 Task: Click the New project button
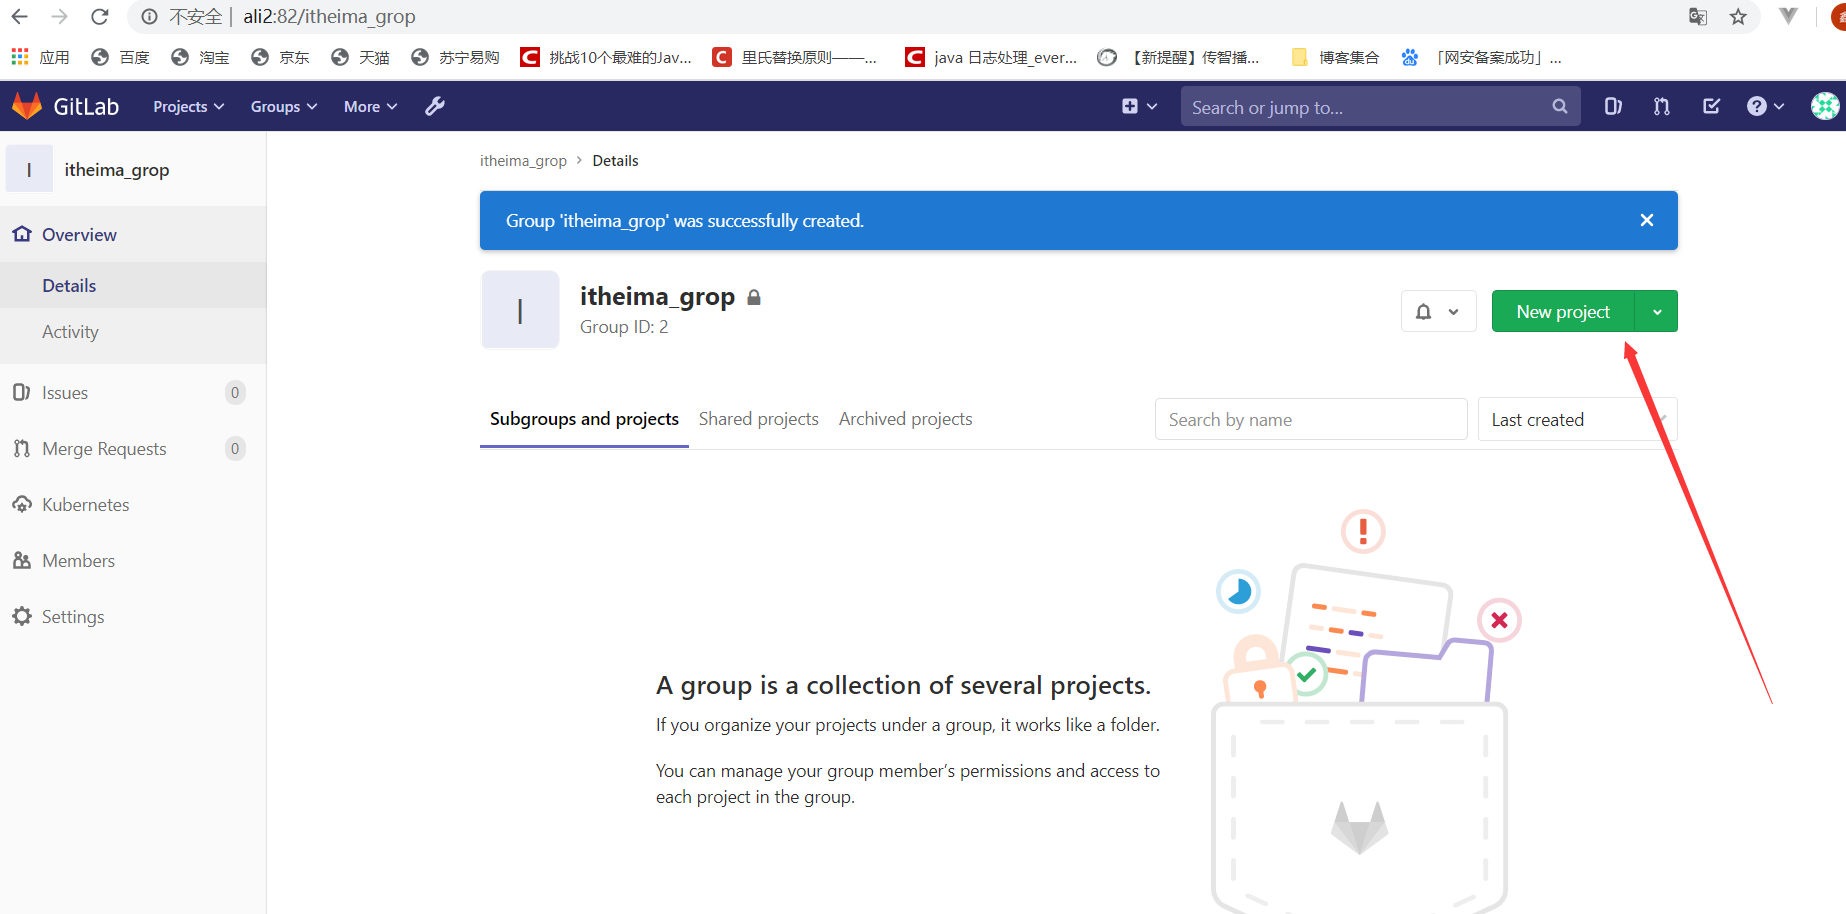[x=1562, y=312]
